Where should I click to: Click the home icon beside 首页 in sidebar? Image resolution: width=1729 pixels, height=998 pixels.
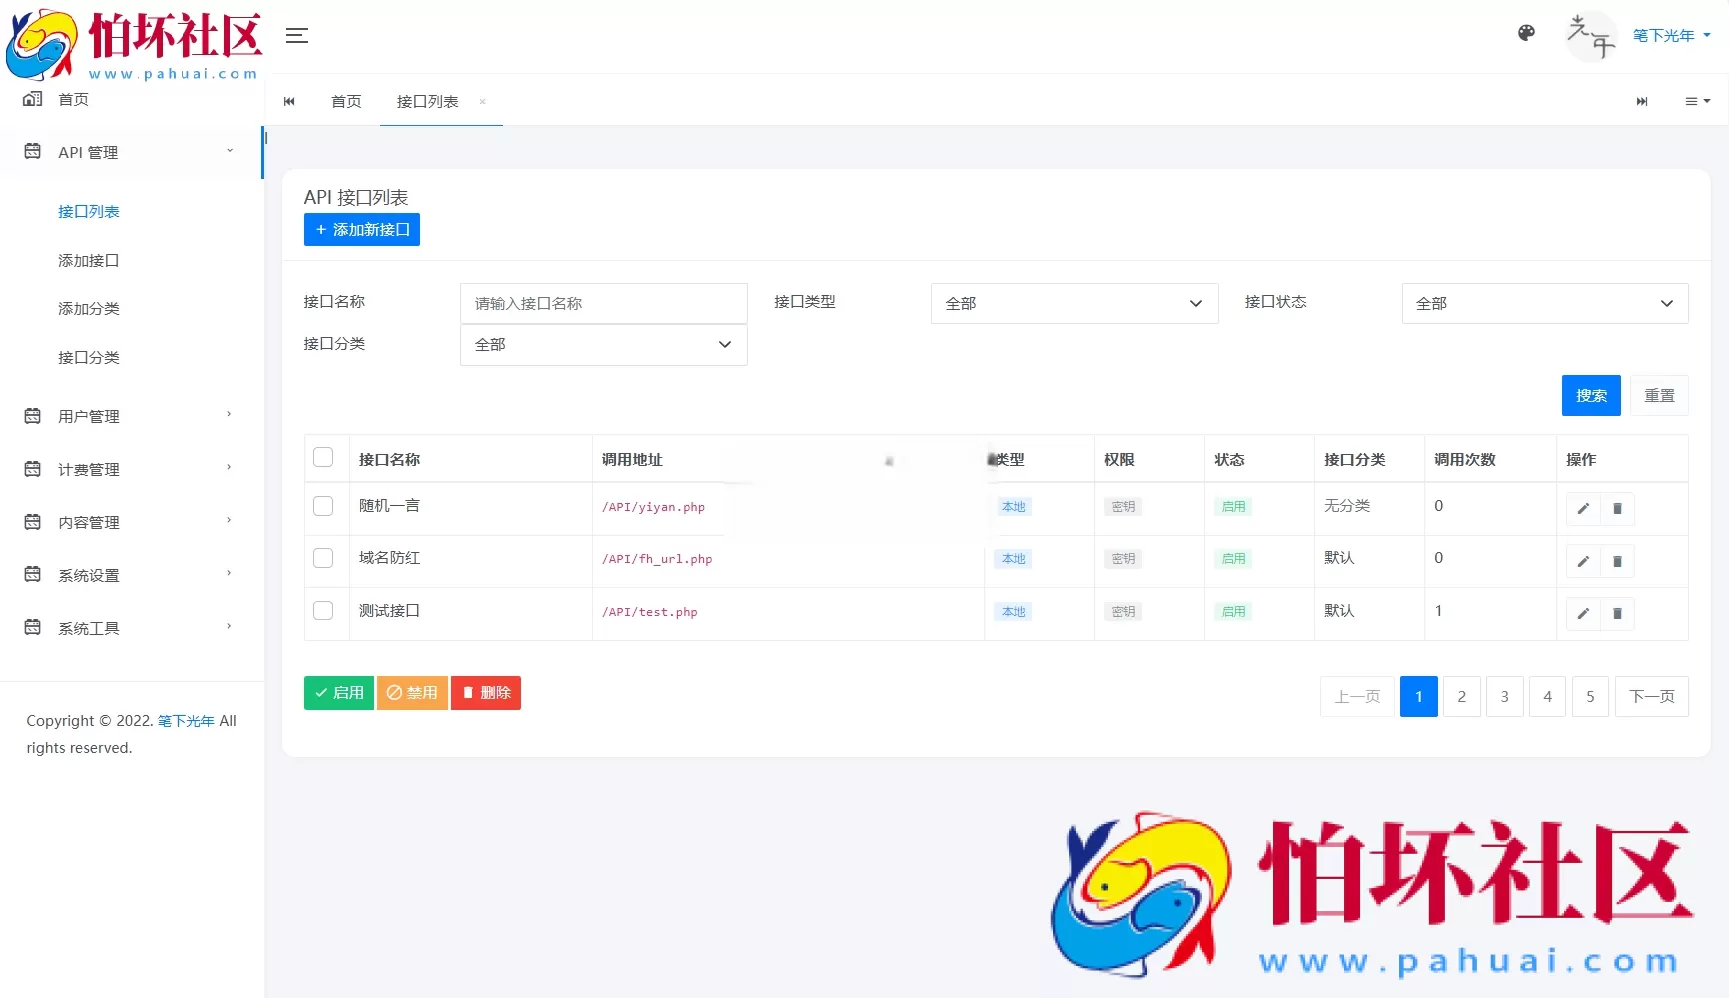pos(33,99)
